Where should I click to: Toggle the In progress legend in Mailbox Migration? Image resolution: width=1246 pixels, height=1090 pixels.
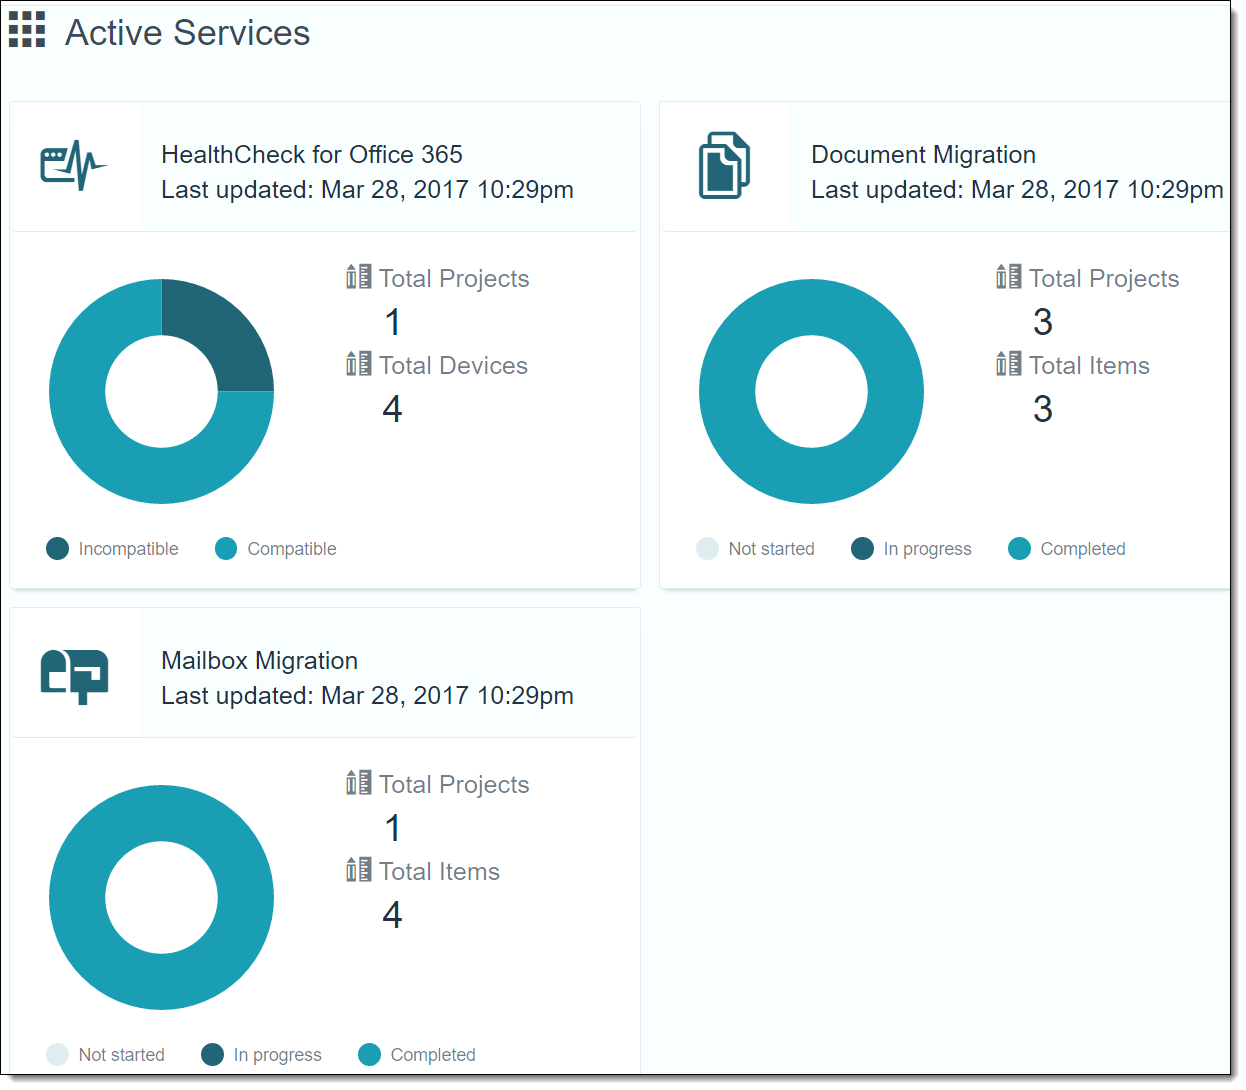tap(261, 1054)
